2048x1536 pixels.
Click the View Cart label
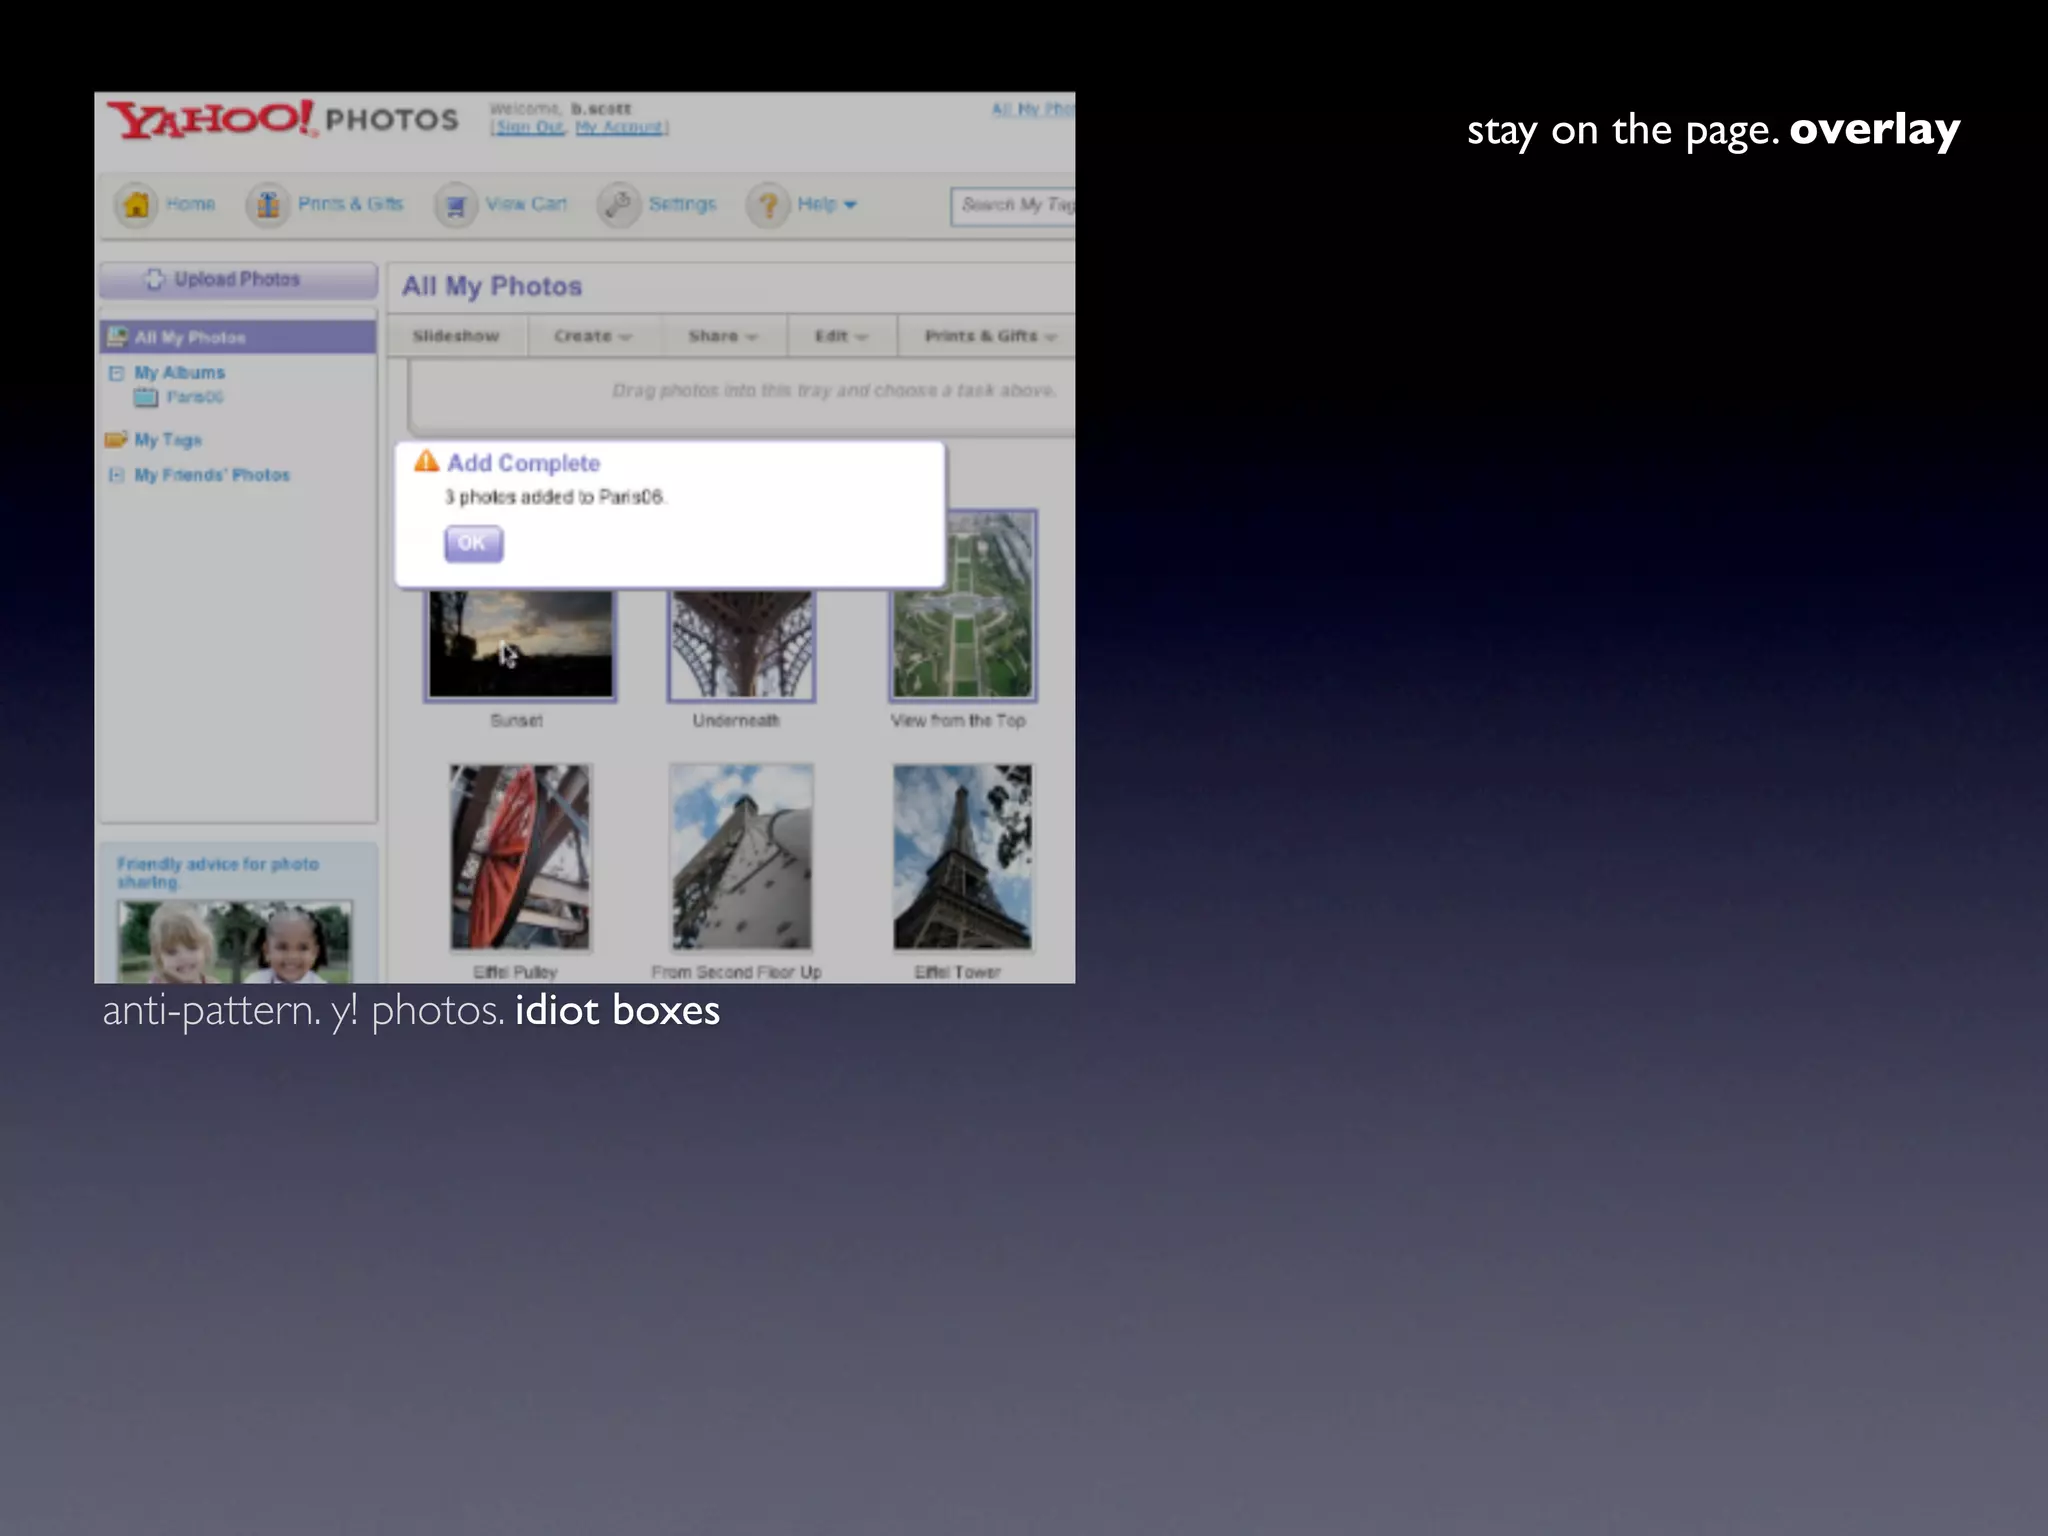pyautogui.click(x=526, y=204)
